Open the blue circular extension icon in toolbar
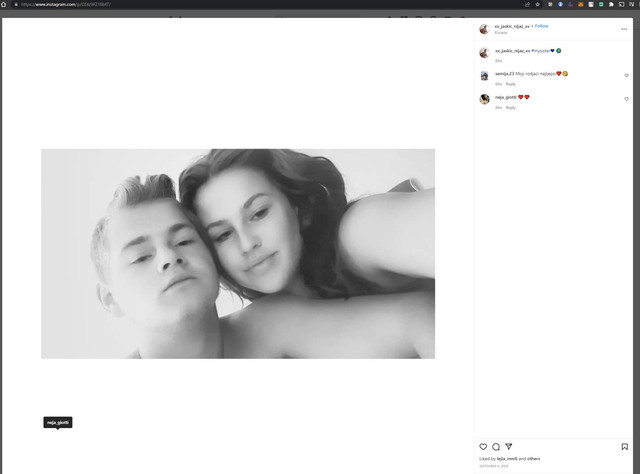Viewport: 640px width, 474px height. pos(560,4)
